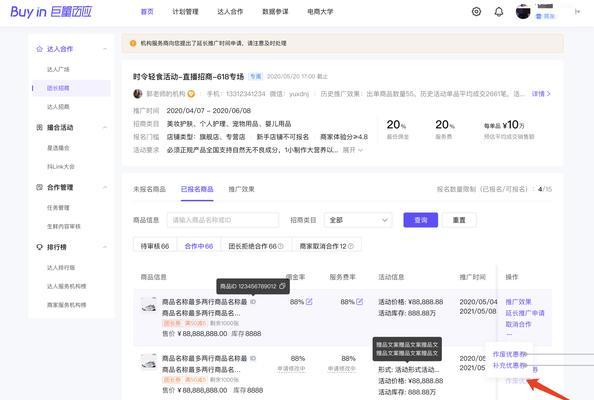Open 数据参谋 in the top navigation
594x400 pixels.
click(x=275, y=12)
